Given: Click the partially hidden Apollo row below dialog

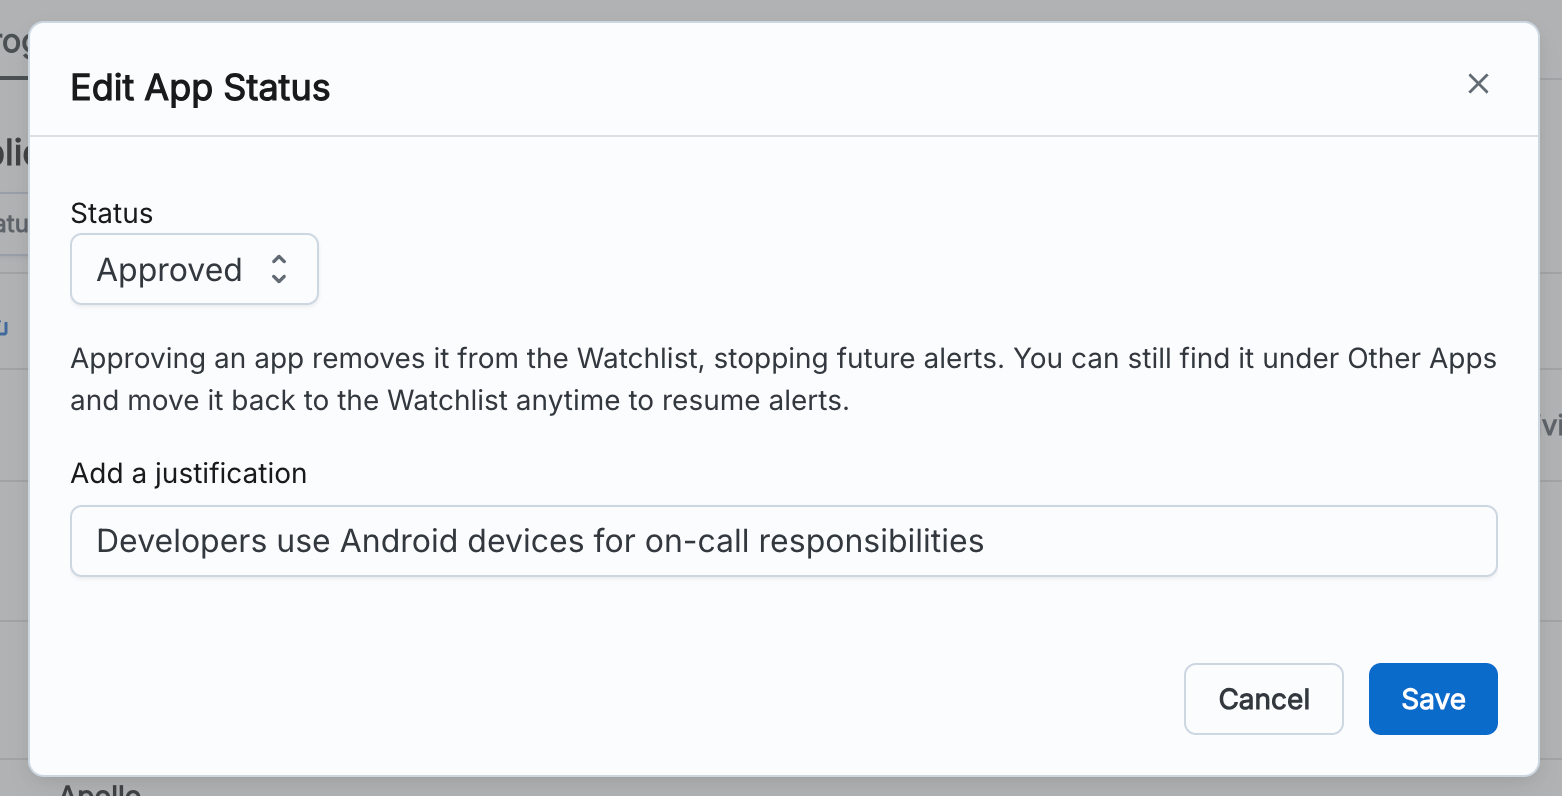Looking at the screenshot, I should click(100, 788).
